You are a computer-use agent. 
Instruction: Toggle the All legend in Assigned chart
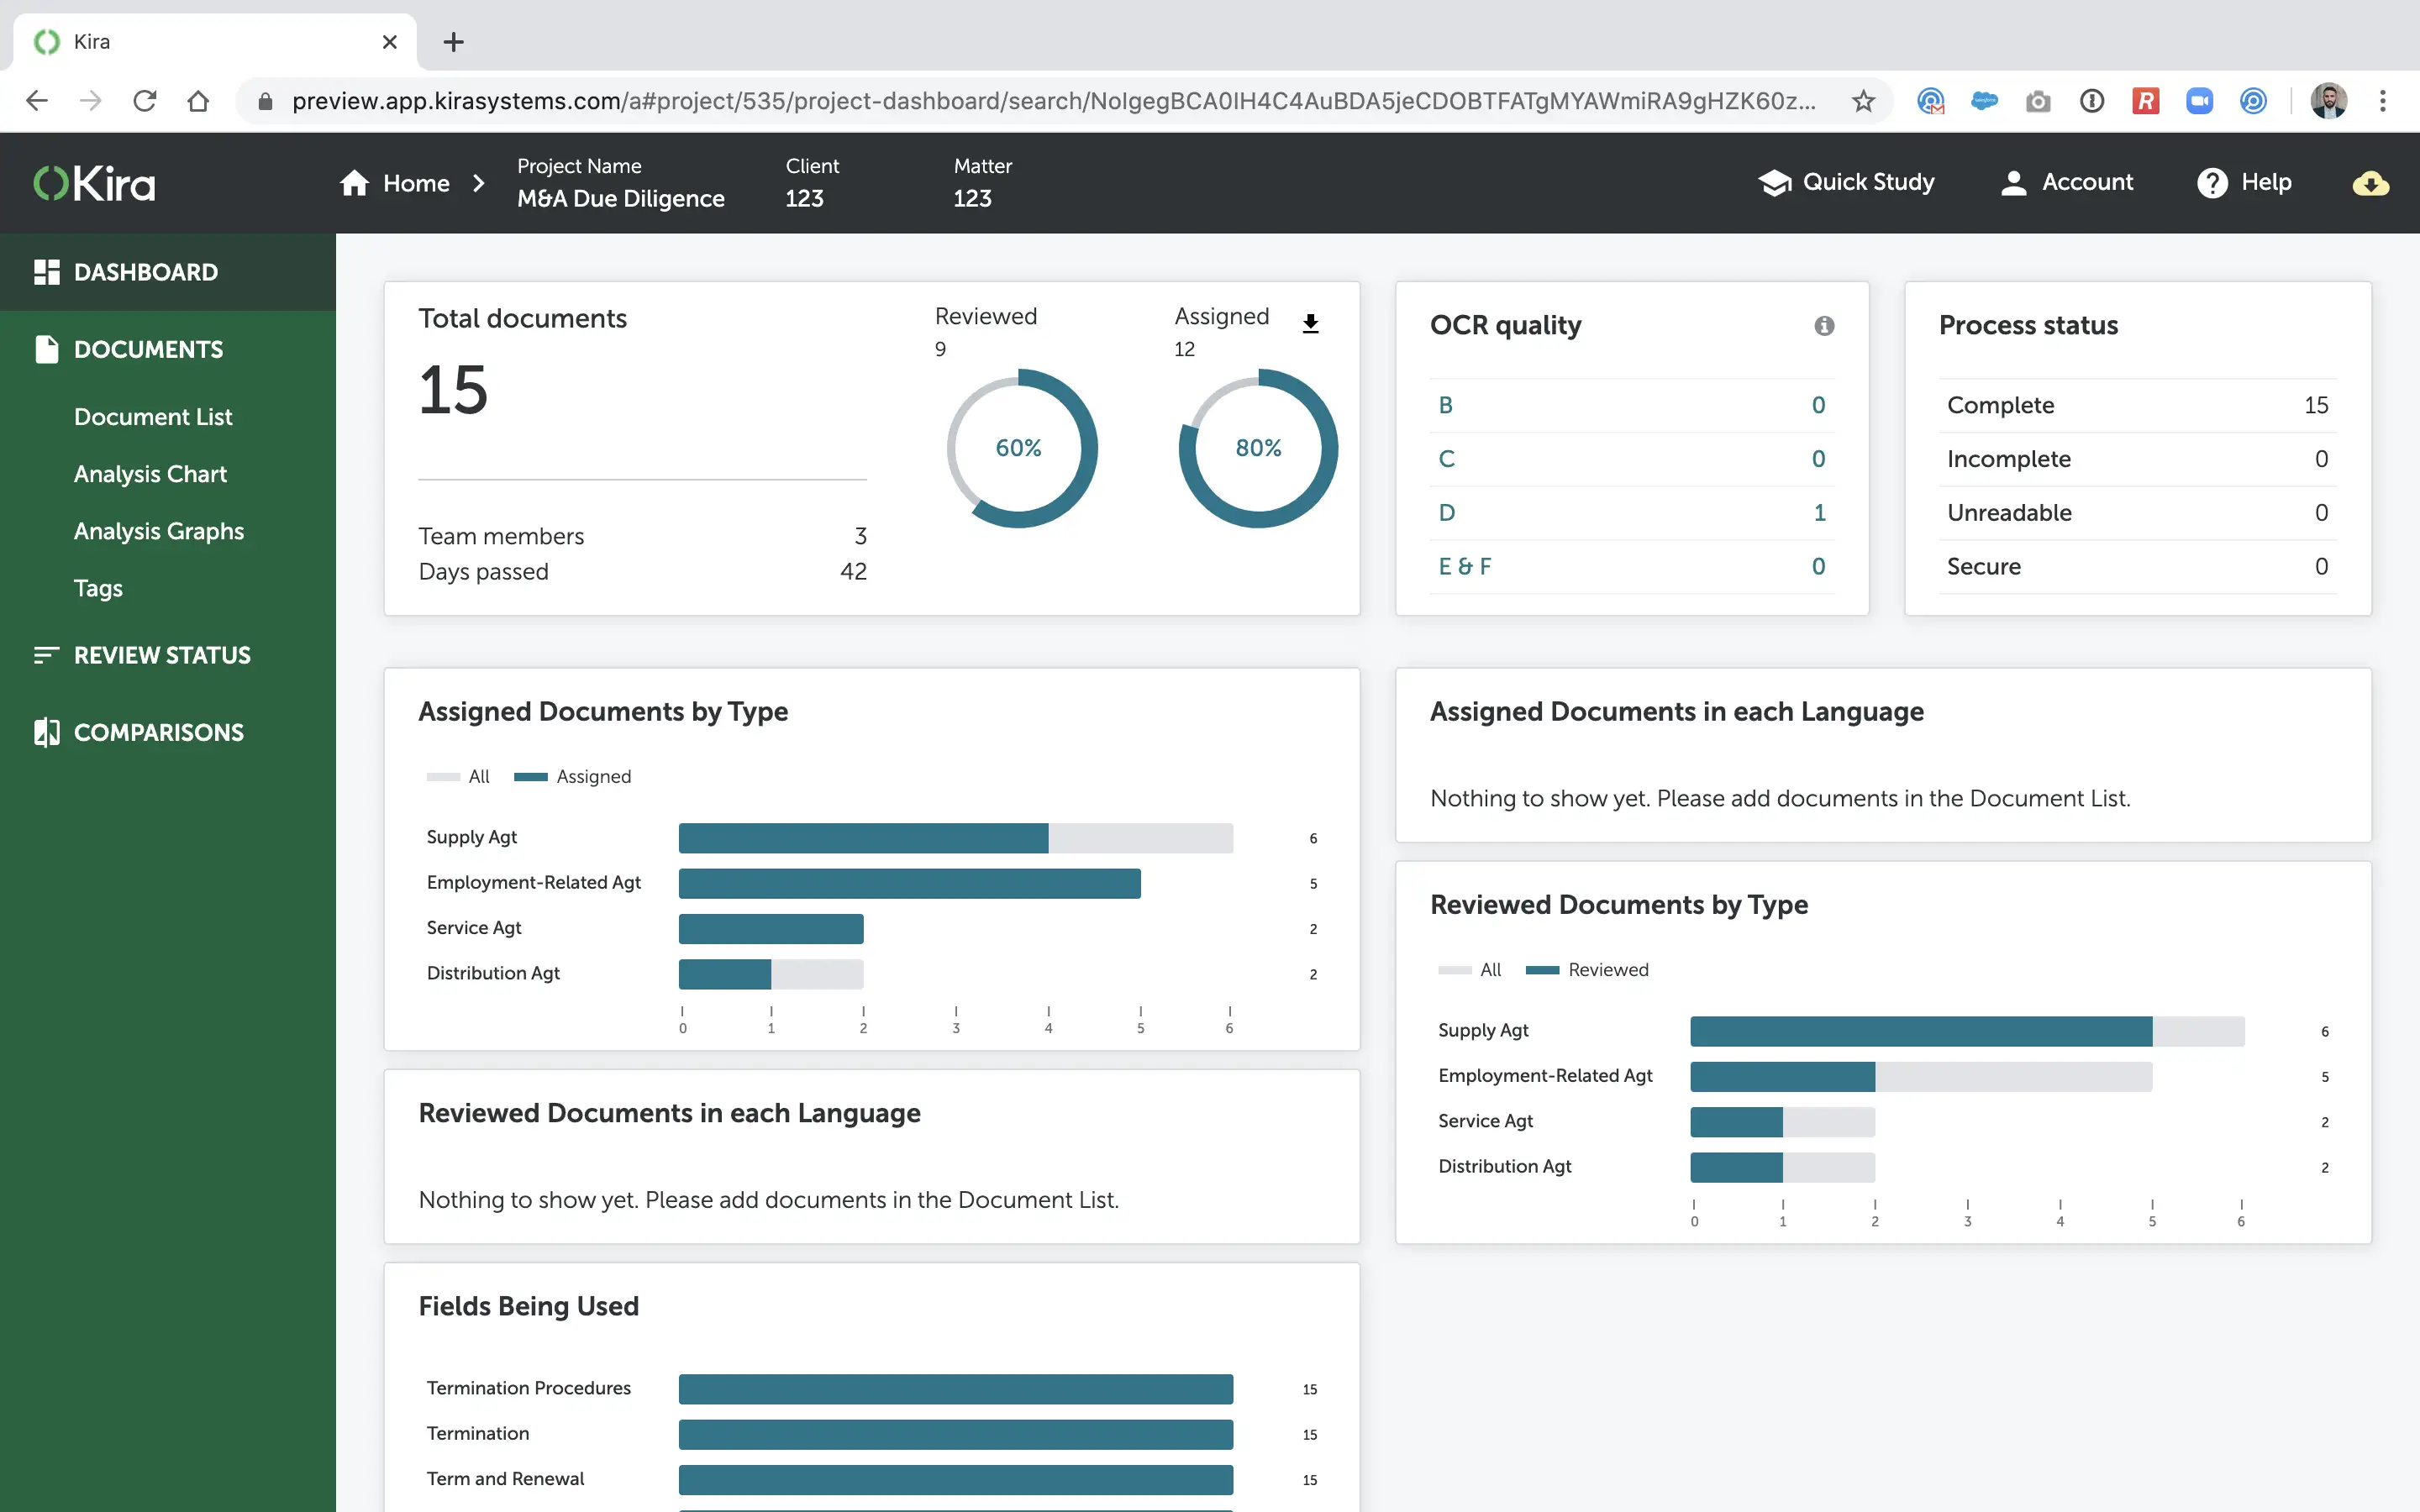(459, 777)
